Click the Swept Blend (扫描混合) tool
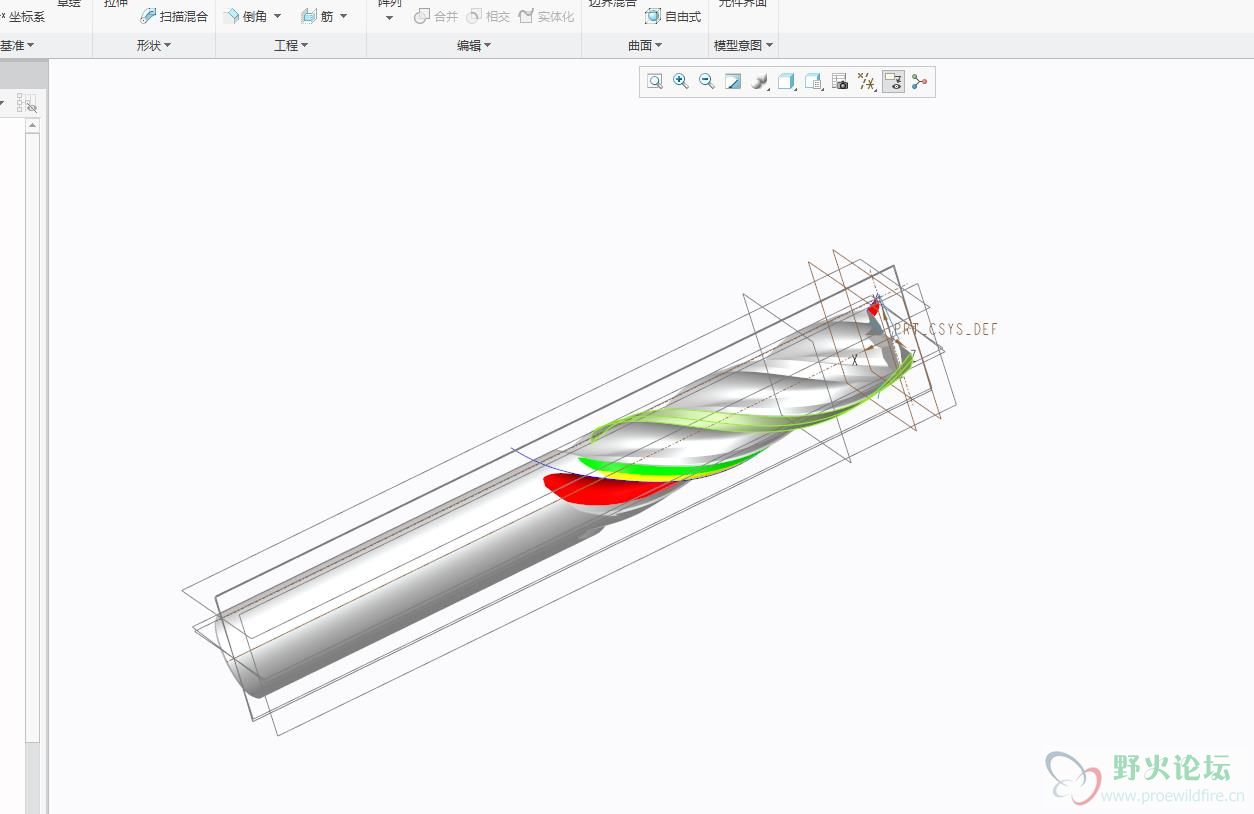This screenshot has height=814, width=1254. 174,16
